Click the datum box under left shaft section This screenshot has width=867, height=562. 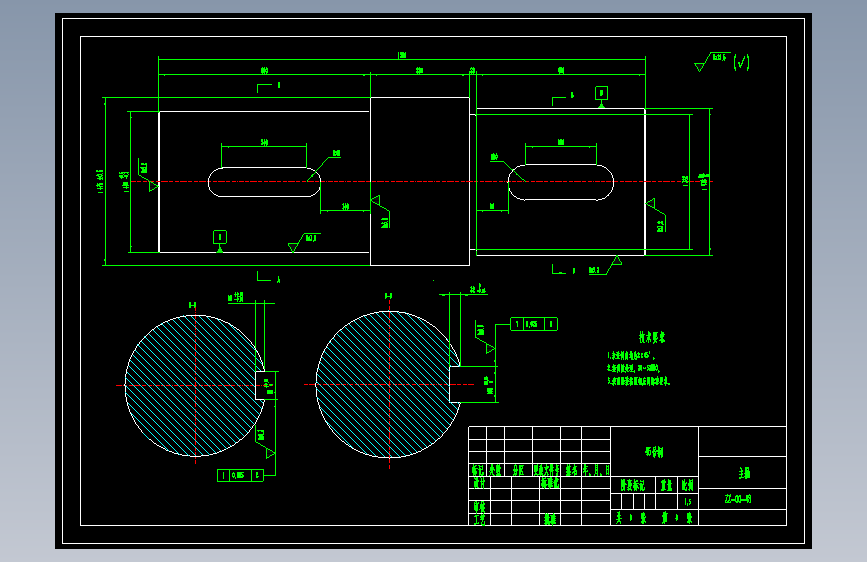tap(220, 237)
